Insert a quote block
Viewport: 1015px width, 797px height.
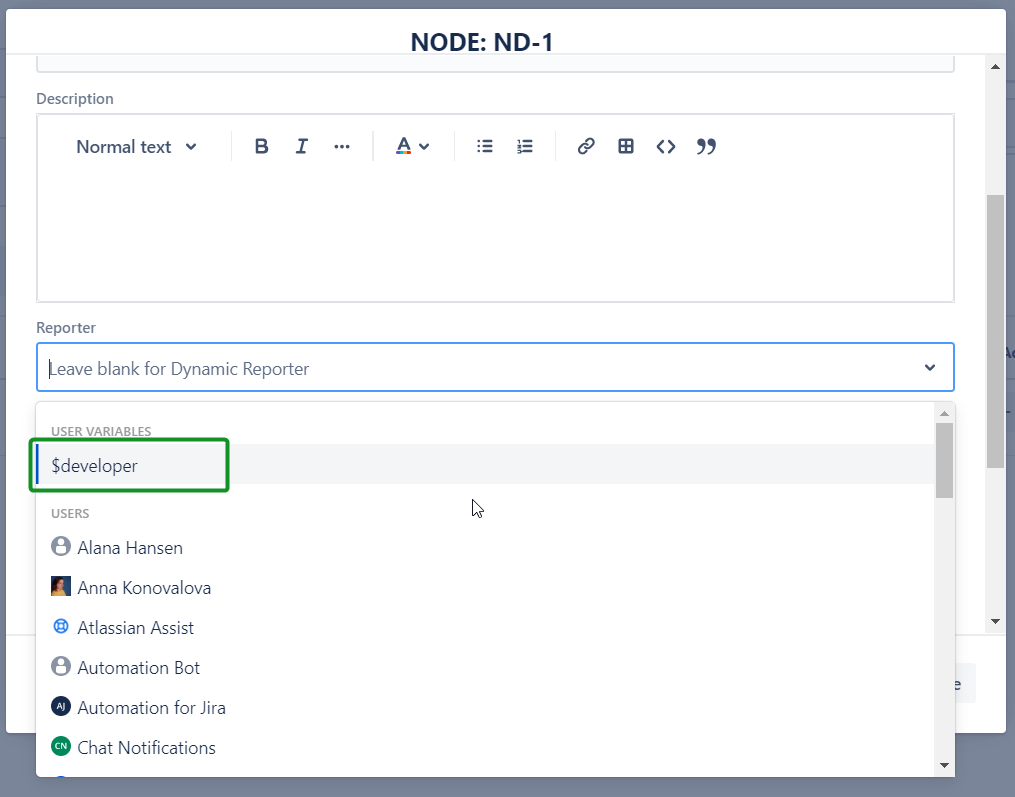pos(706,147)
